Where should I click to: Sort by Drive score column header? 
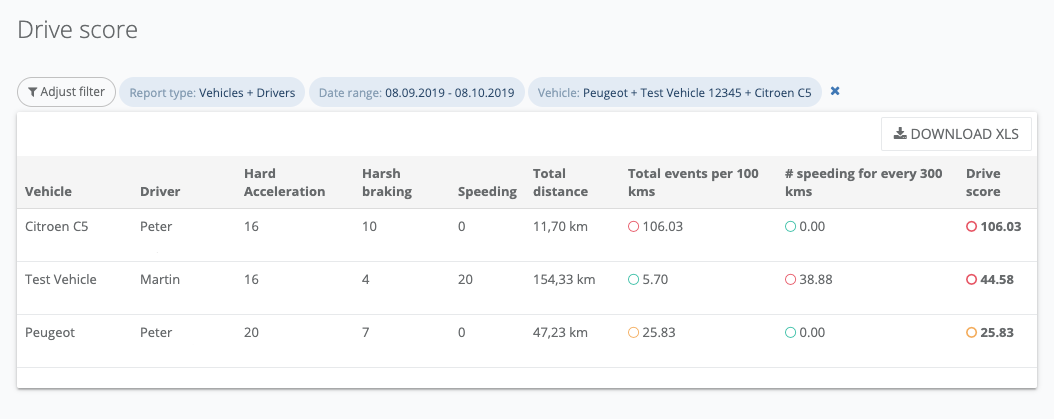[983, 182]
